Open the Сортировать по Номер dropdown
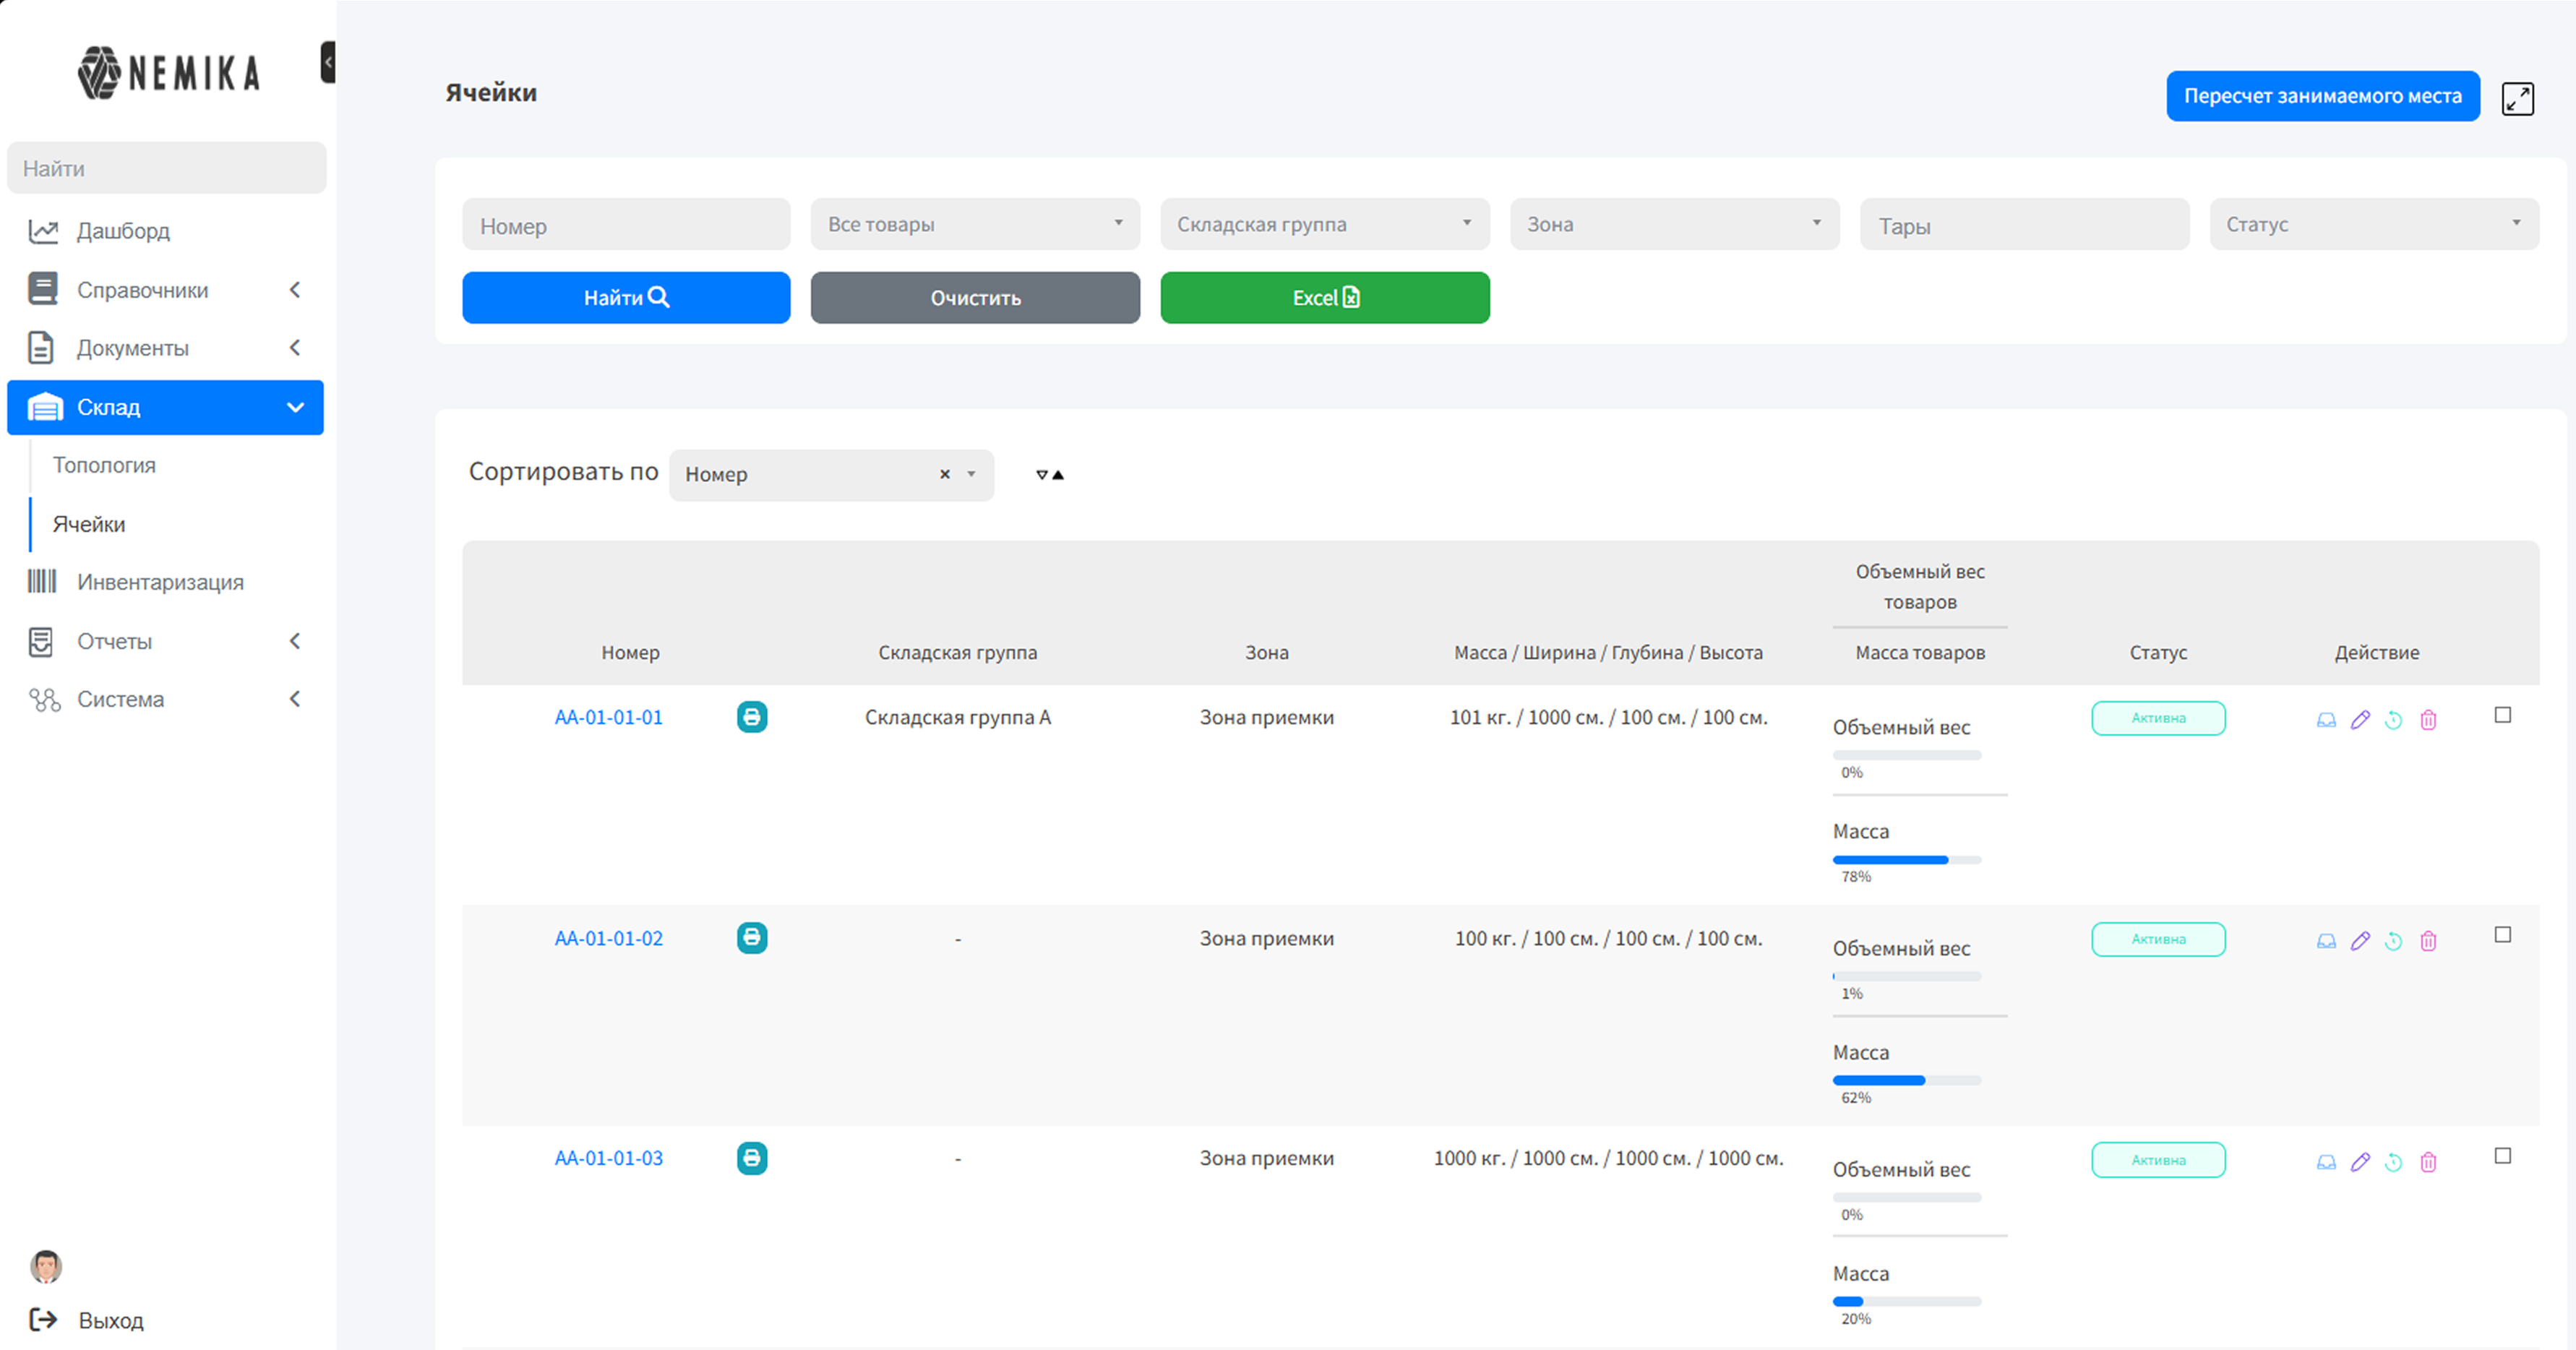This screenshot has height=1350, width=2576. [831, 475]
